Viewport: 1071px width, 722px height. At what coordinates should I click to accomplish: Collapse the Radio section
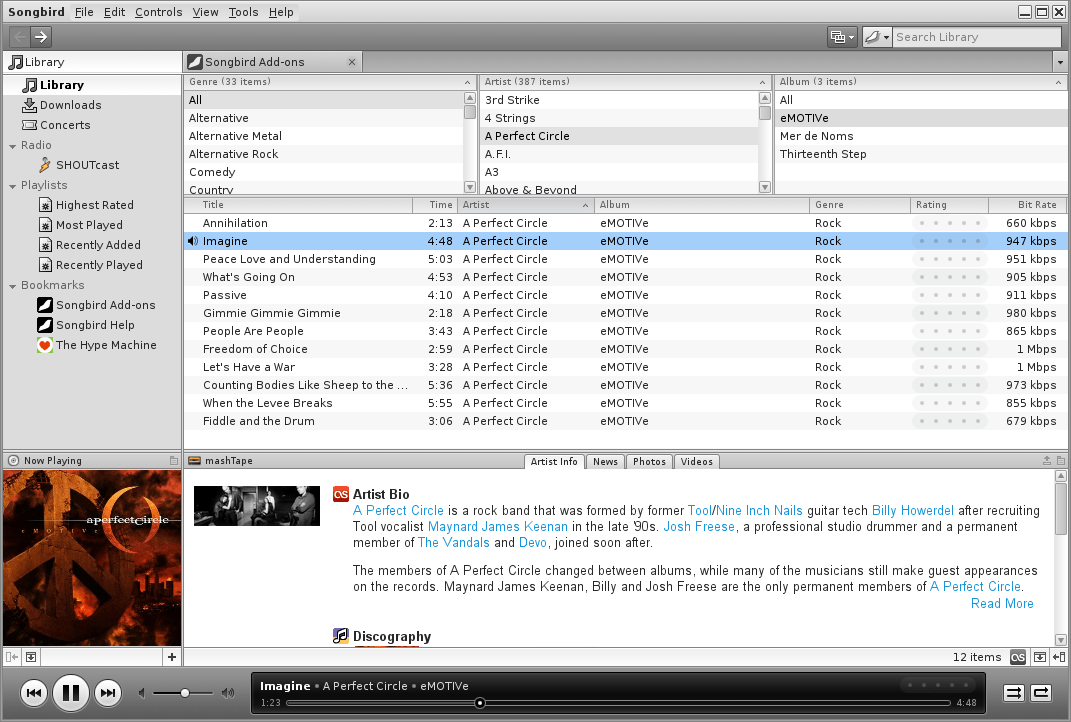tap(12, 146)
